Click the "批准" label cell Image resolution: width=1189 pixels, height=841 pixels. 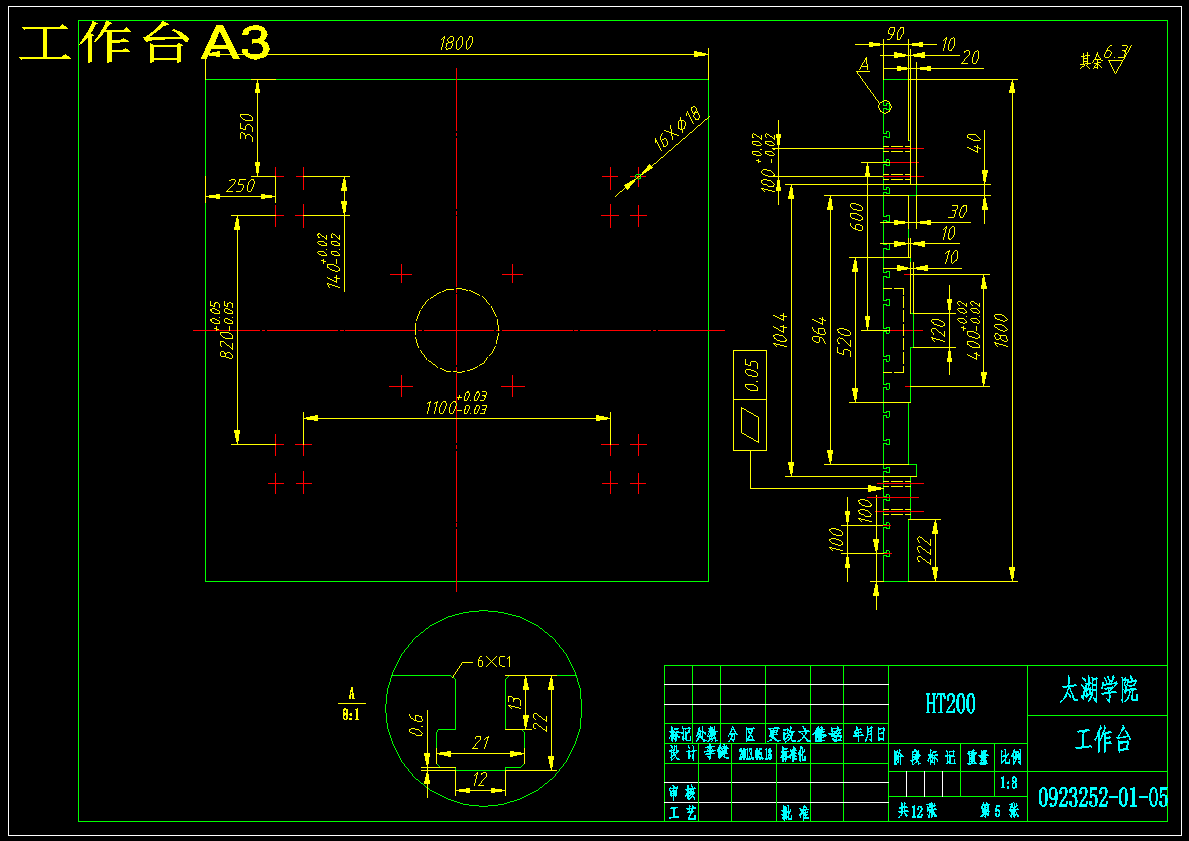point(795,812)
